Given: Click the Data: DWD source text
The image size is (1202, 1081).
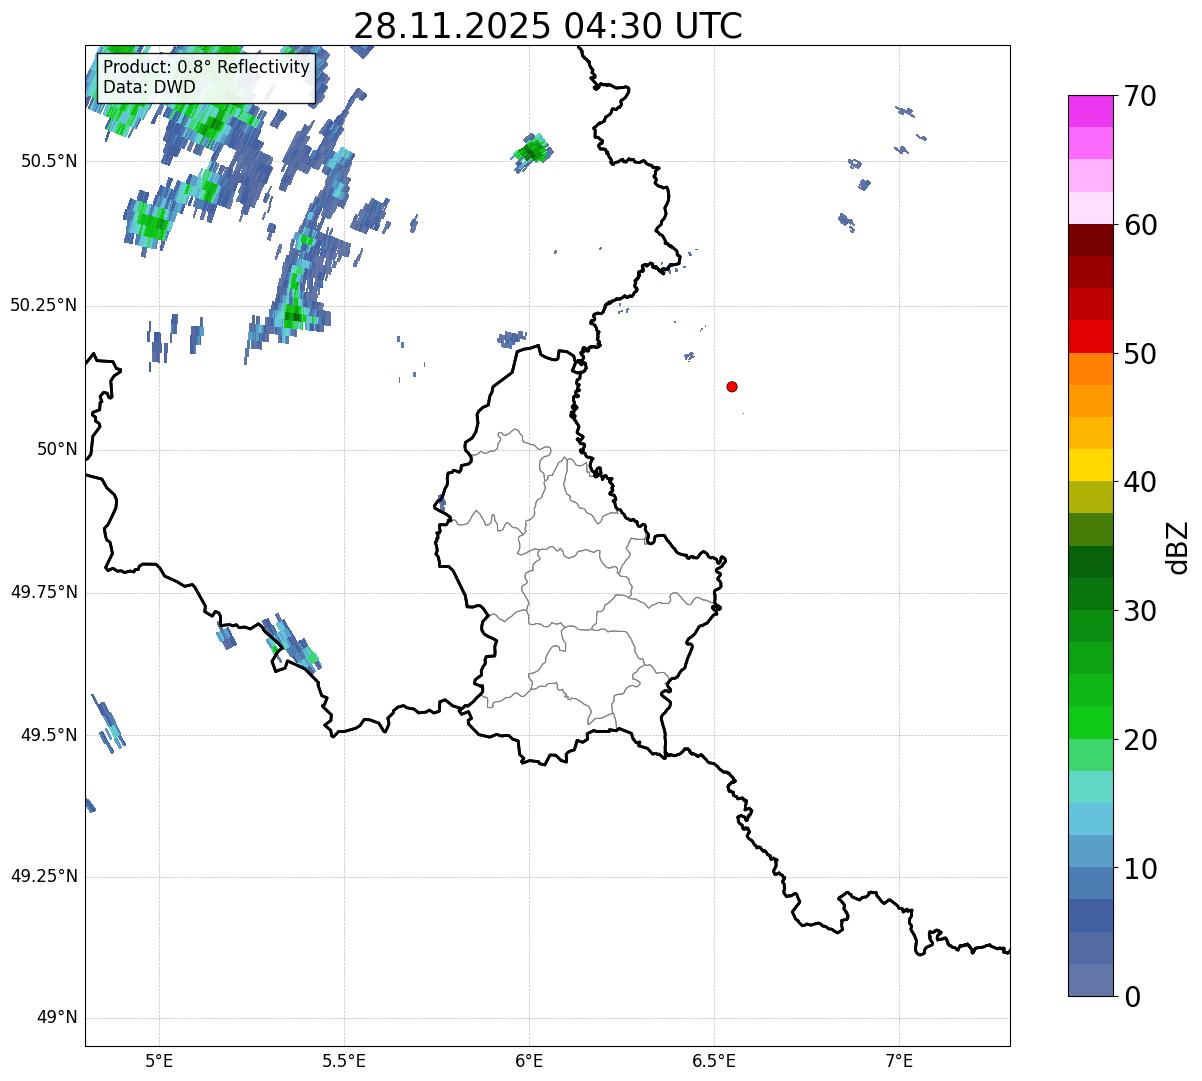Looking at the screenshot, I should (149, 88).
